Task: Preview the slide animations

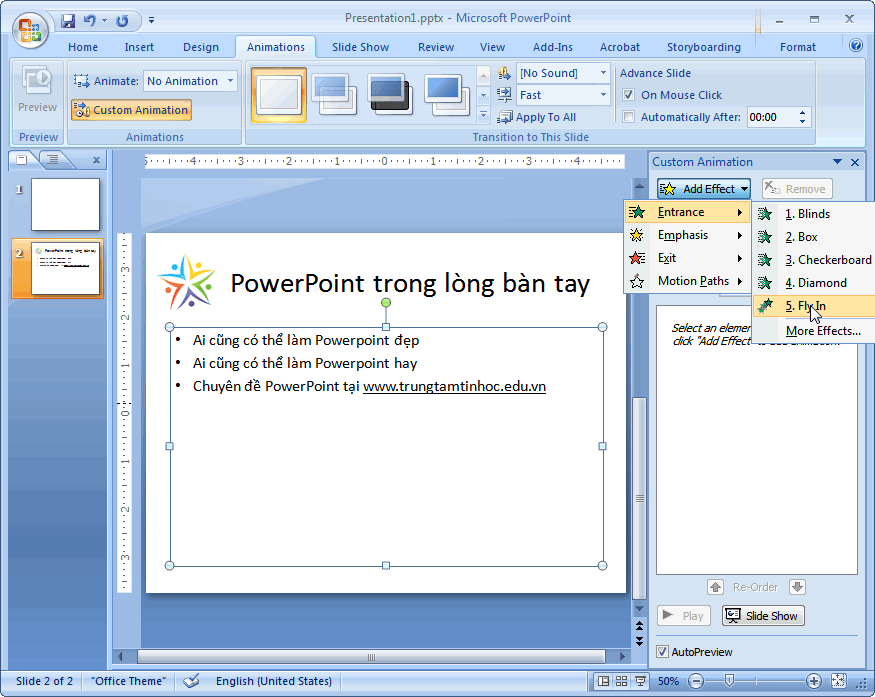Action: [x=37, y=89]
